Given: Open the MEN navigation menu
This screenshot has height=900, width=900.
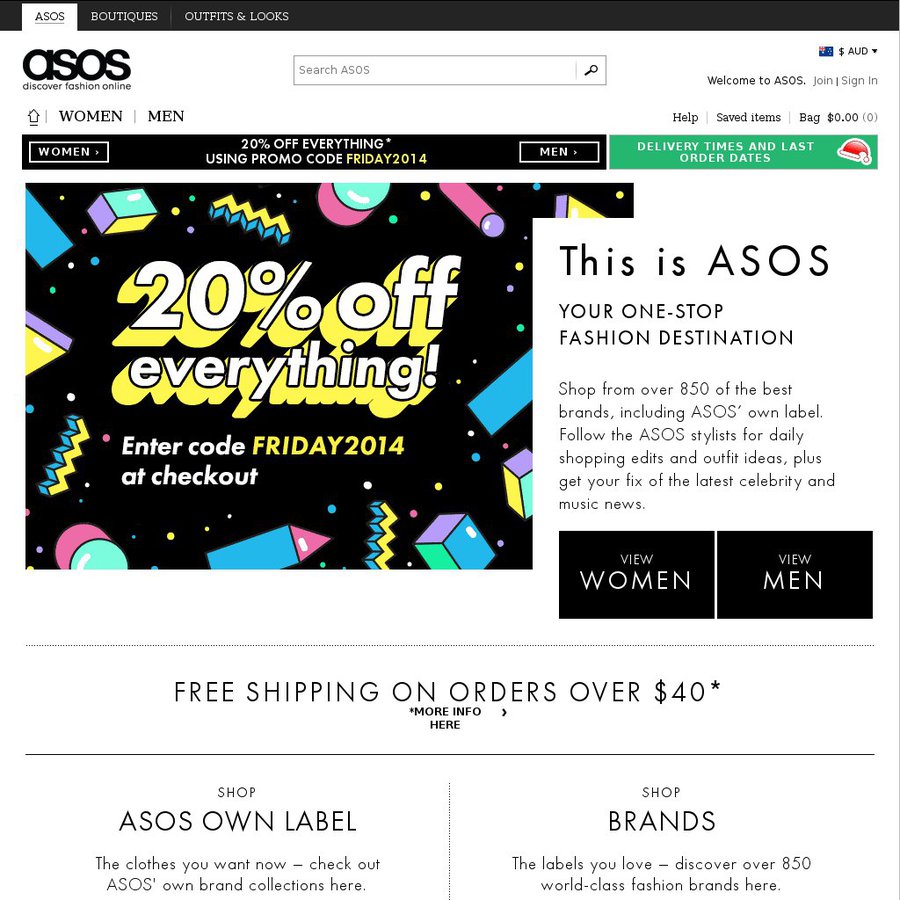Looking at the screenshot, I should (165, 116).
